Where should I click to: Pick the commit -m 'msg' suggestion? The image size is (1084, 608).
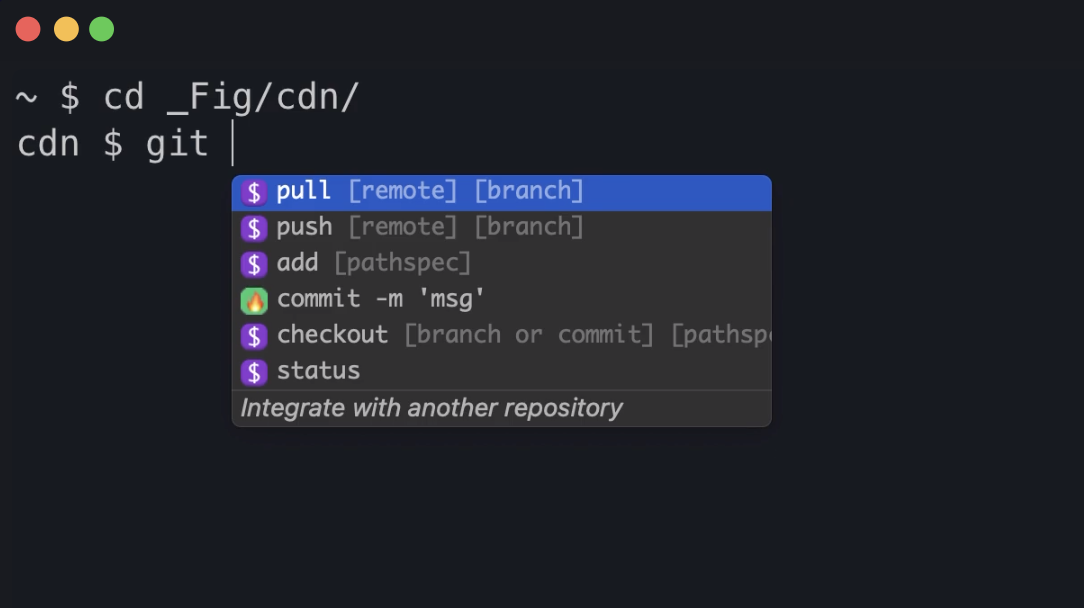click(x=380, y=300)
